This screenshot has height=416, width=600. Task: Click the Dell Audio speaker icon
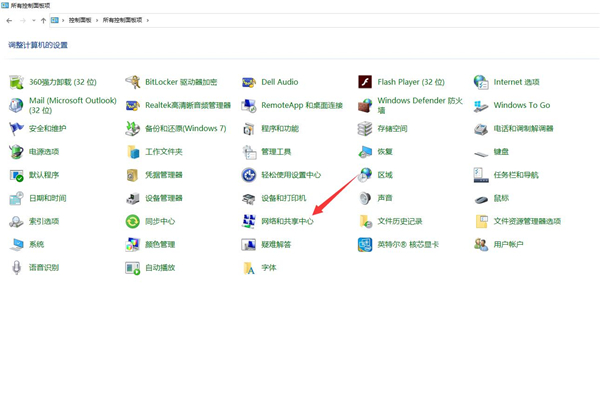point(249,82)
